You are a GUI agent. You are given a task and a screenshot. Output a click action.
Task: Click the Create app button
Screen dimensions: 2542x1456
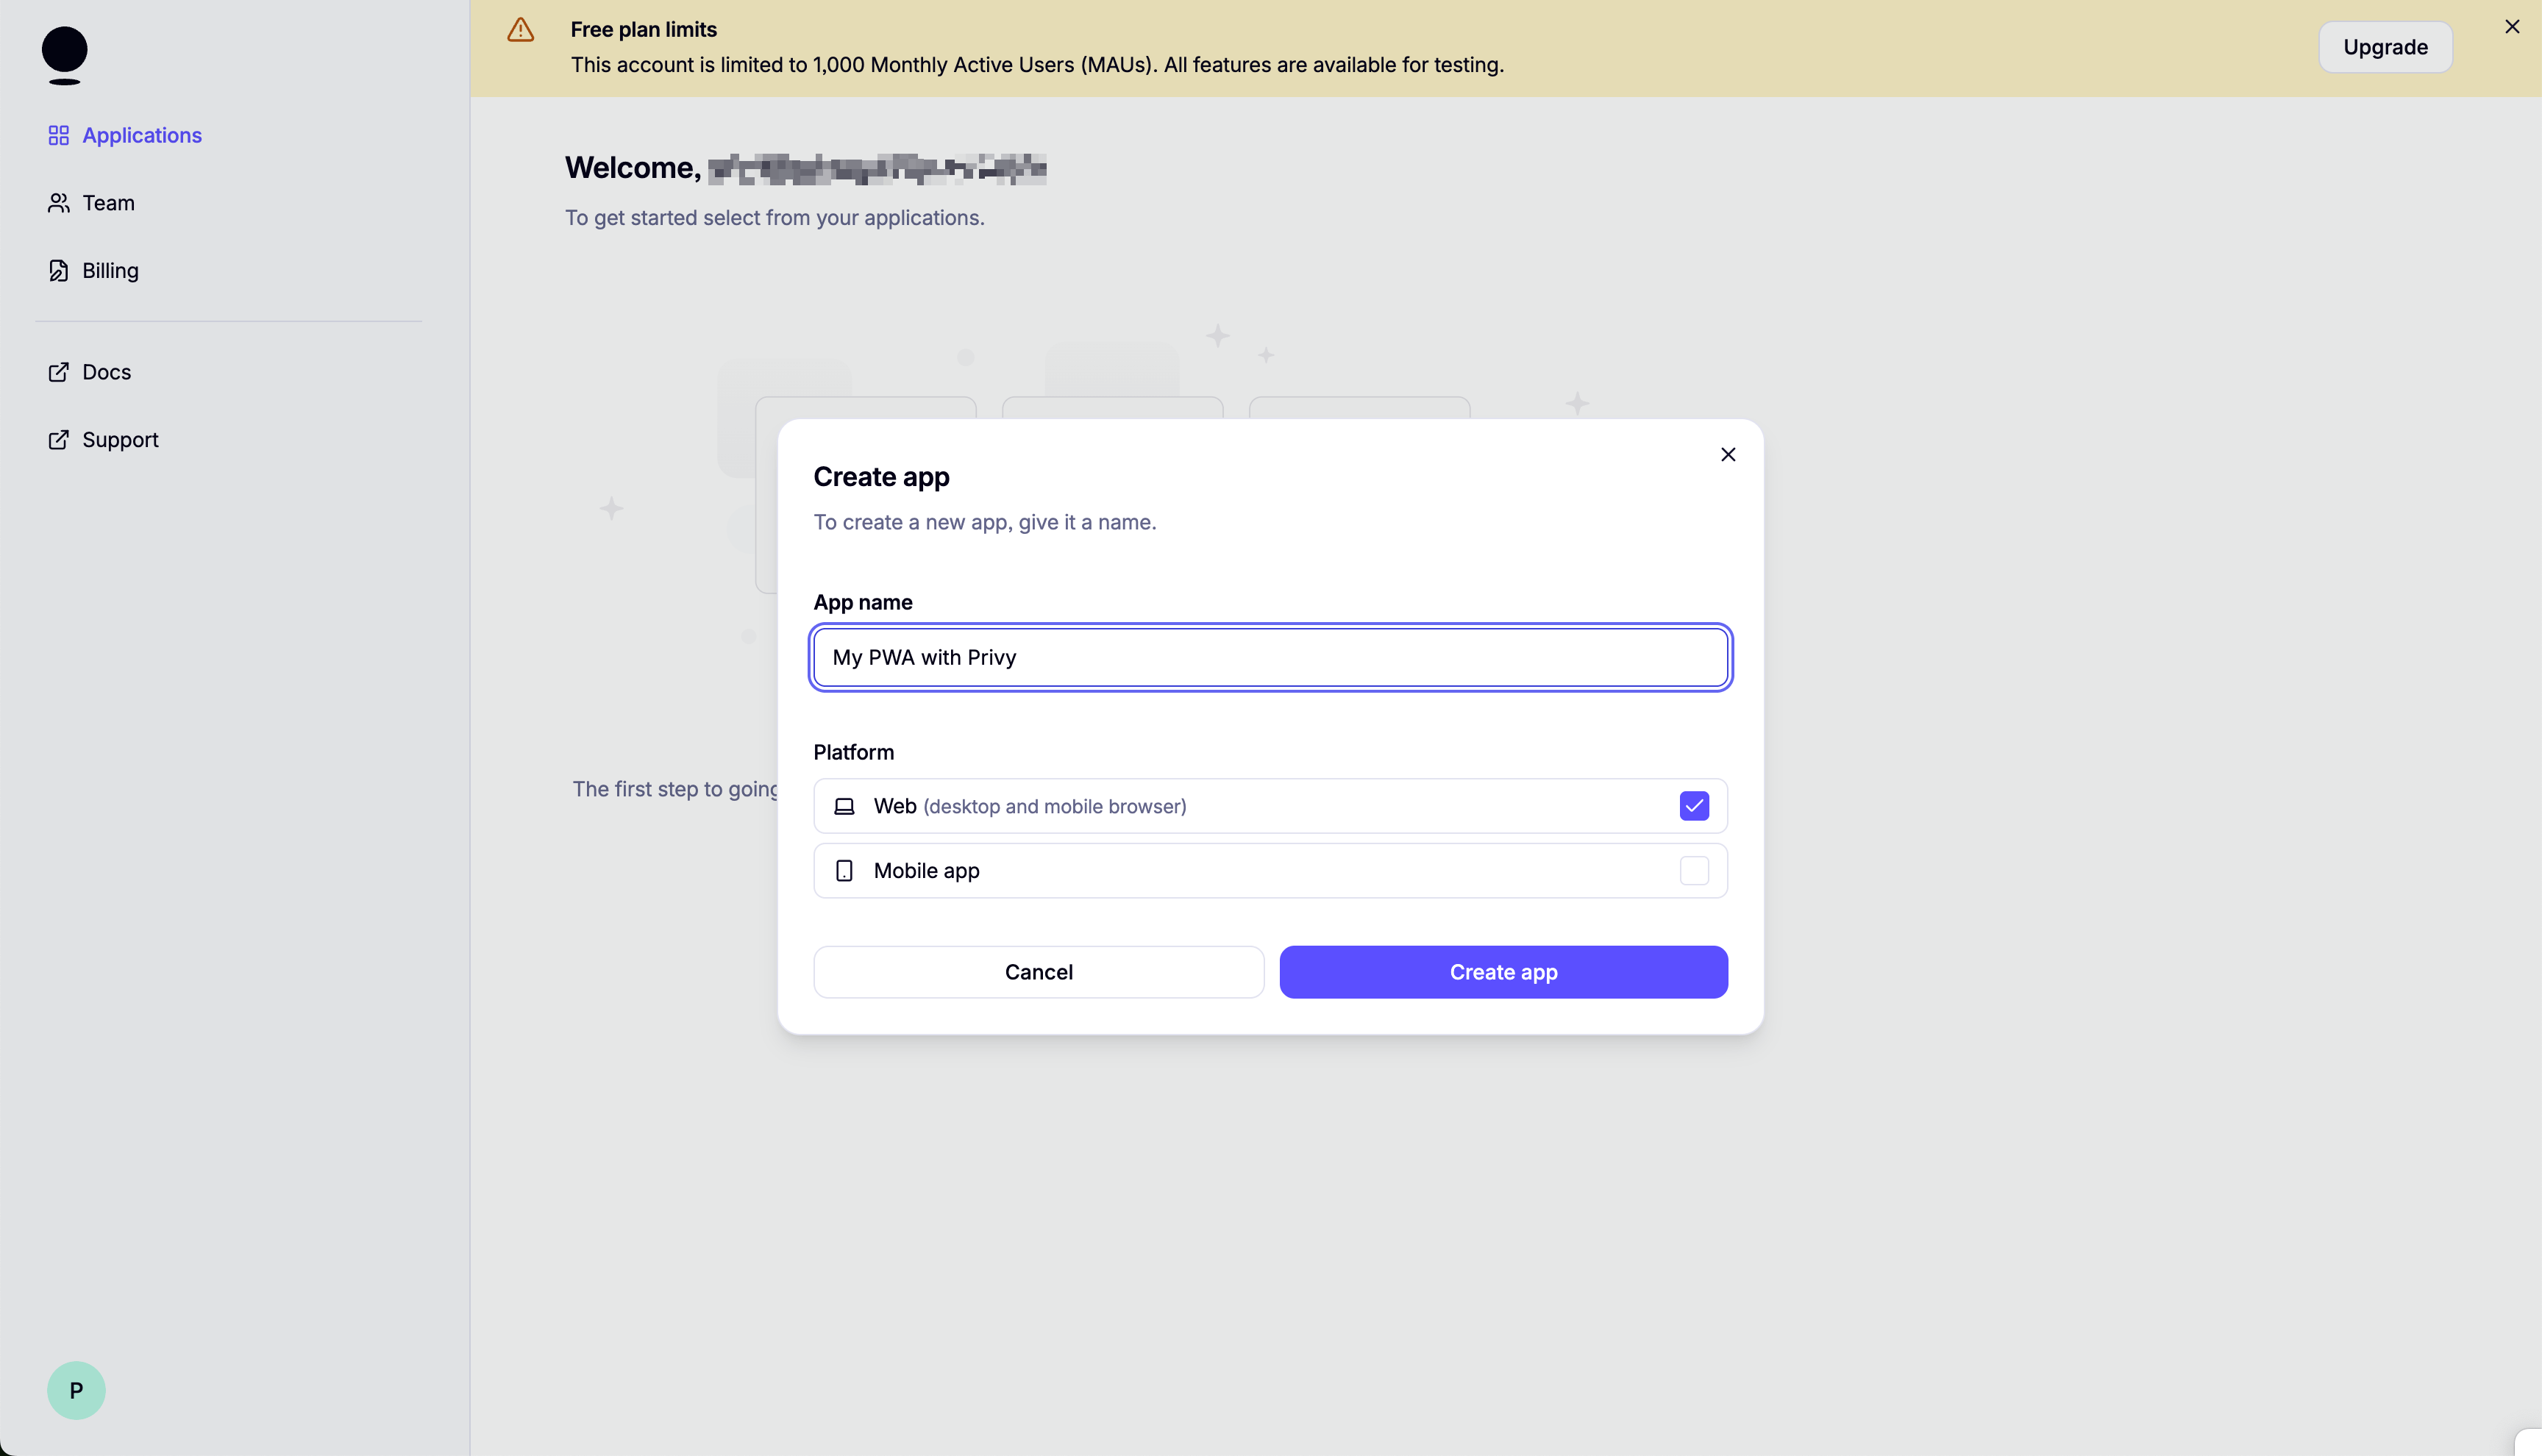pyautogui.click(x=1504, y=971)
